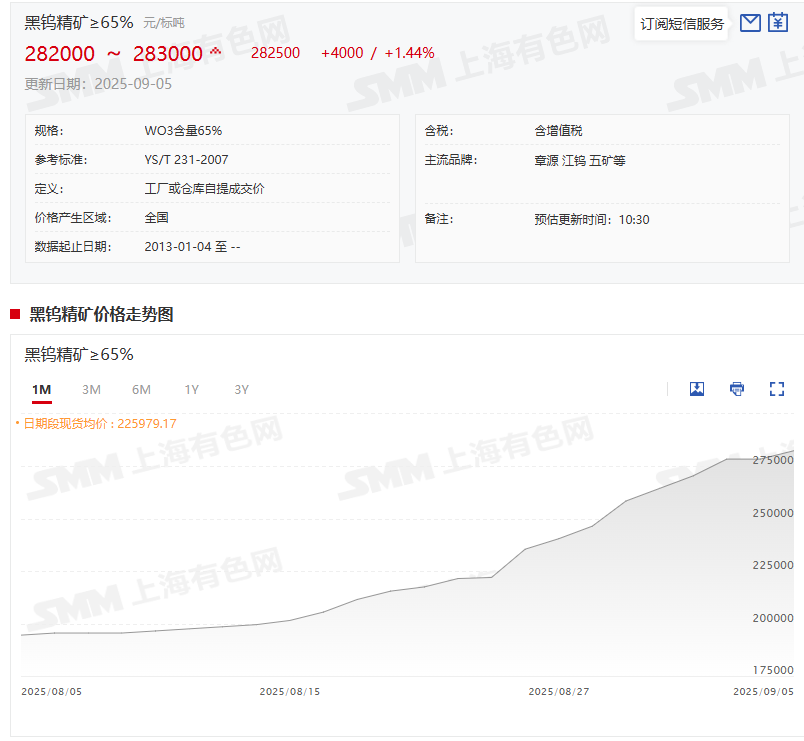Viewport: 804px width, 741px height.
Task: Select the 1M time range tab
Action: pos(41,389)
